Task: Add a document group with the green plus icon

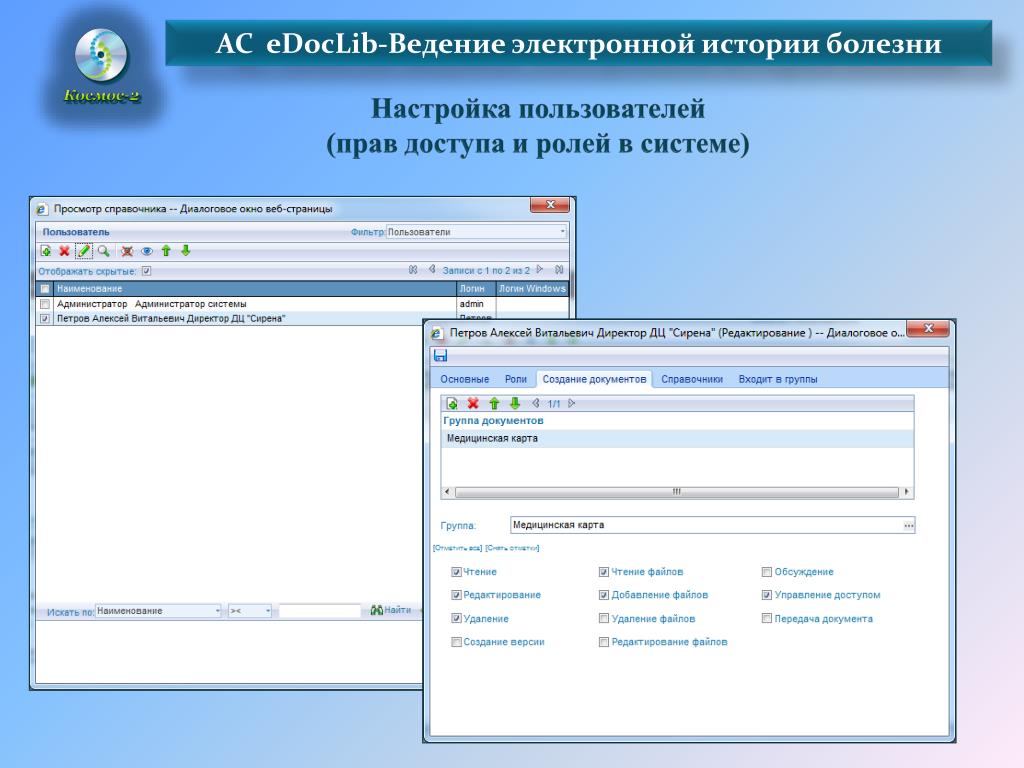Action: [452, 404]
